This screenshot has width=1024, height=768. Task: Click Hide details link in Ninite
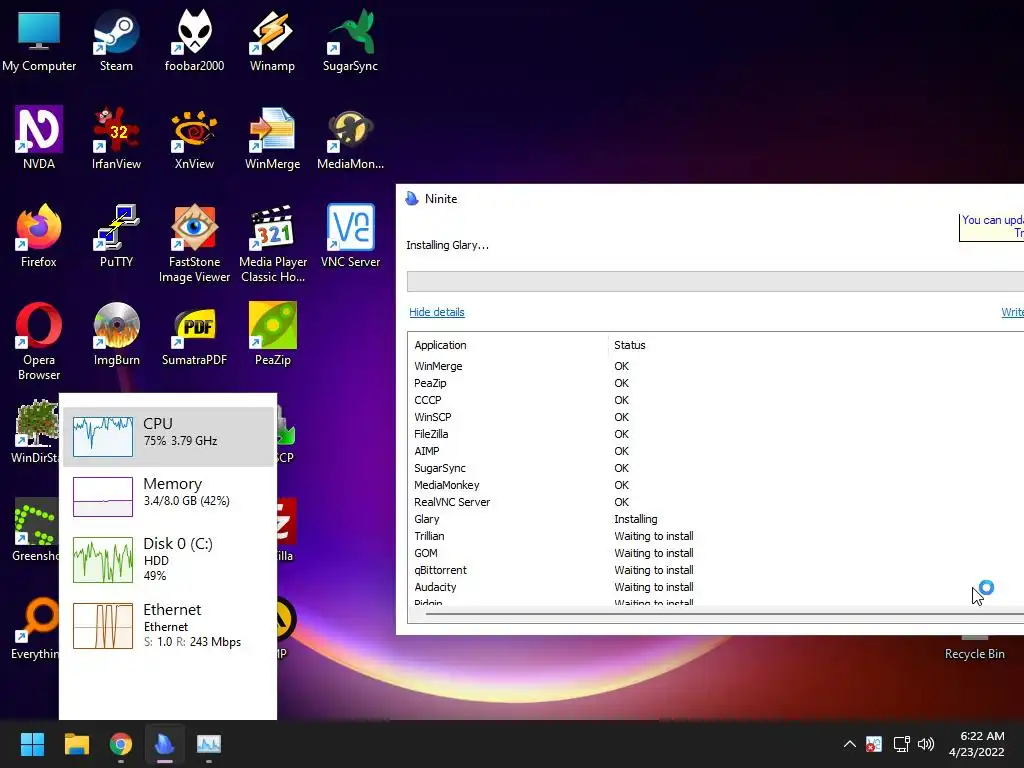[436, 312]
